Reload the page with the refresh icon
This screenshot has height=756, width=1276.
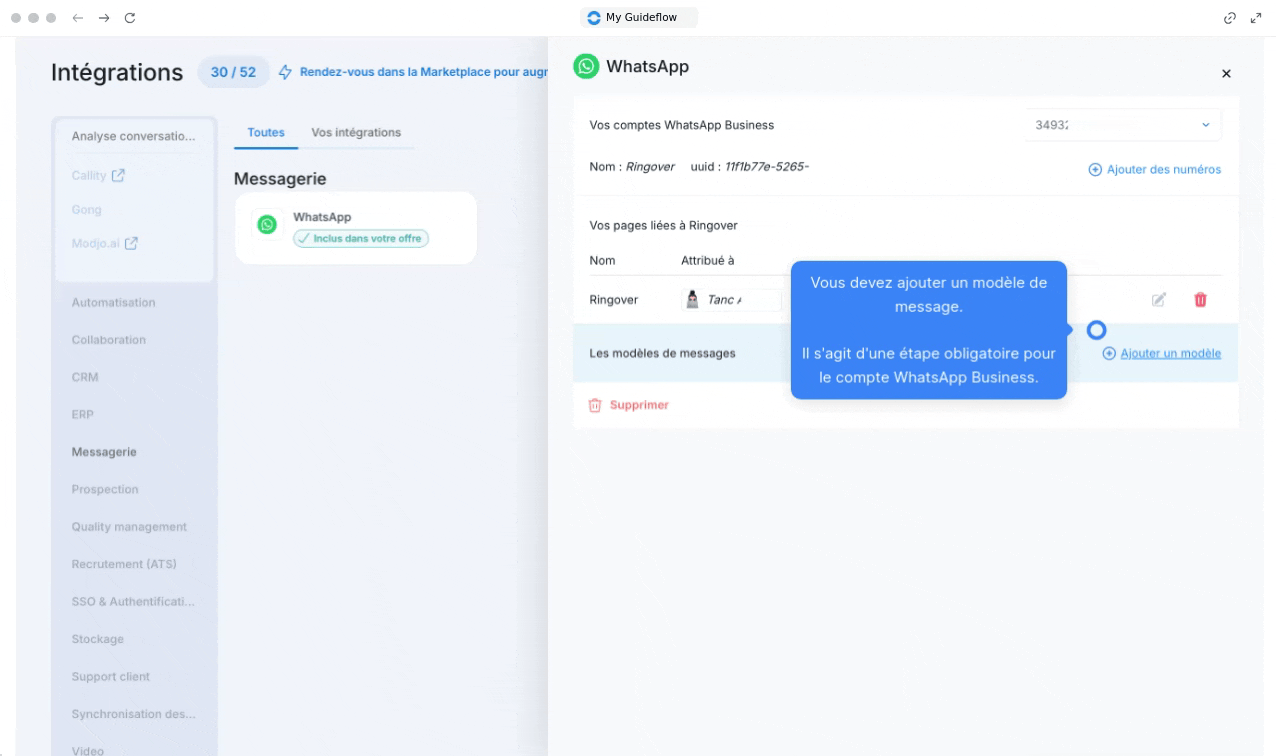[130, 18]
